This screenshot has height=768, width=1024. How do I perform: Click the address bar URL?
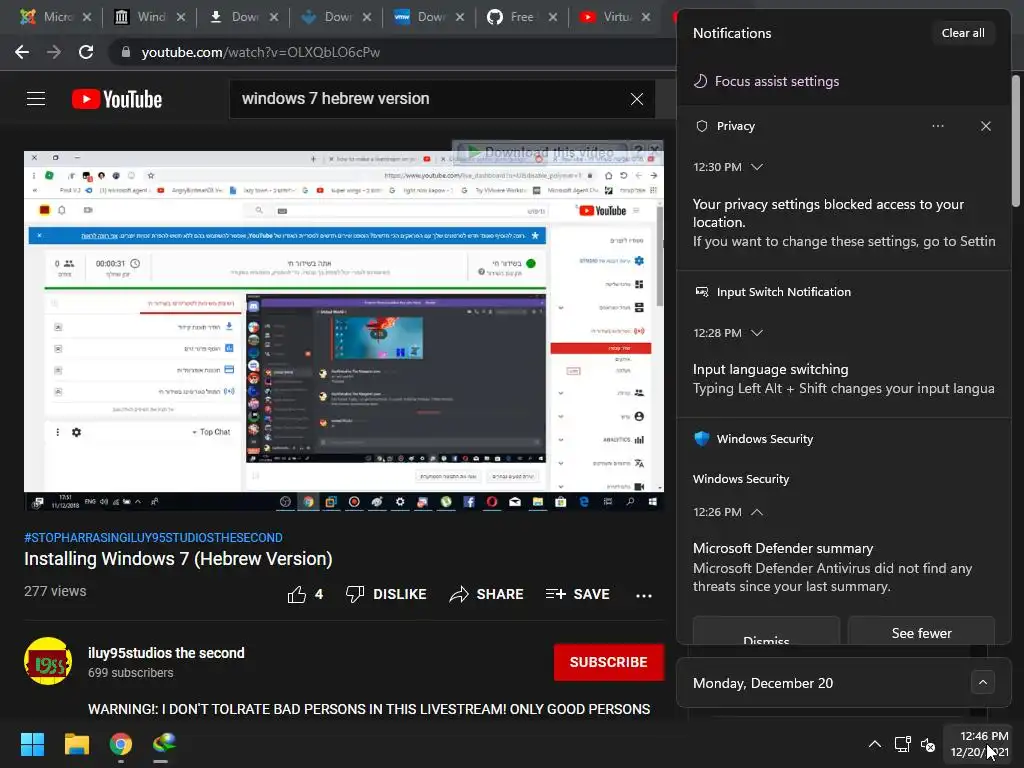point(261,52)
